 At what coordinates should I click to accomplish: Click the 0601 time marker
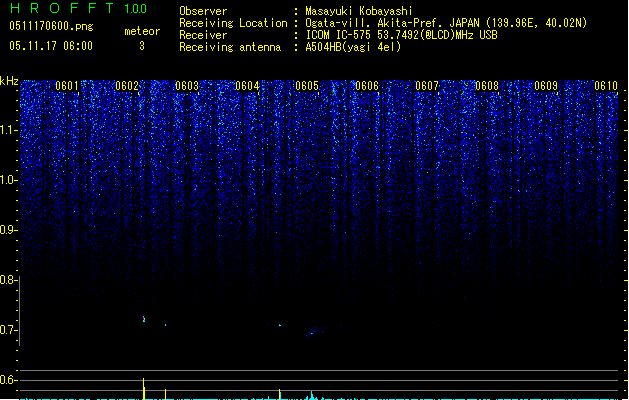click(67, 86)
